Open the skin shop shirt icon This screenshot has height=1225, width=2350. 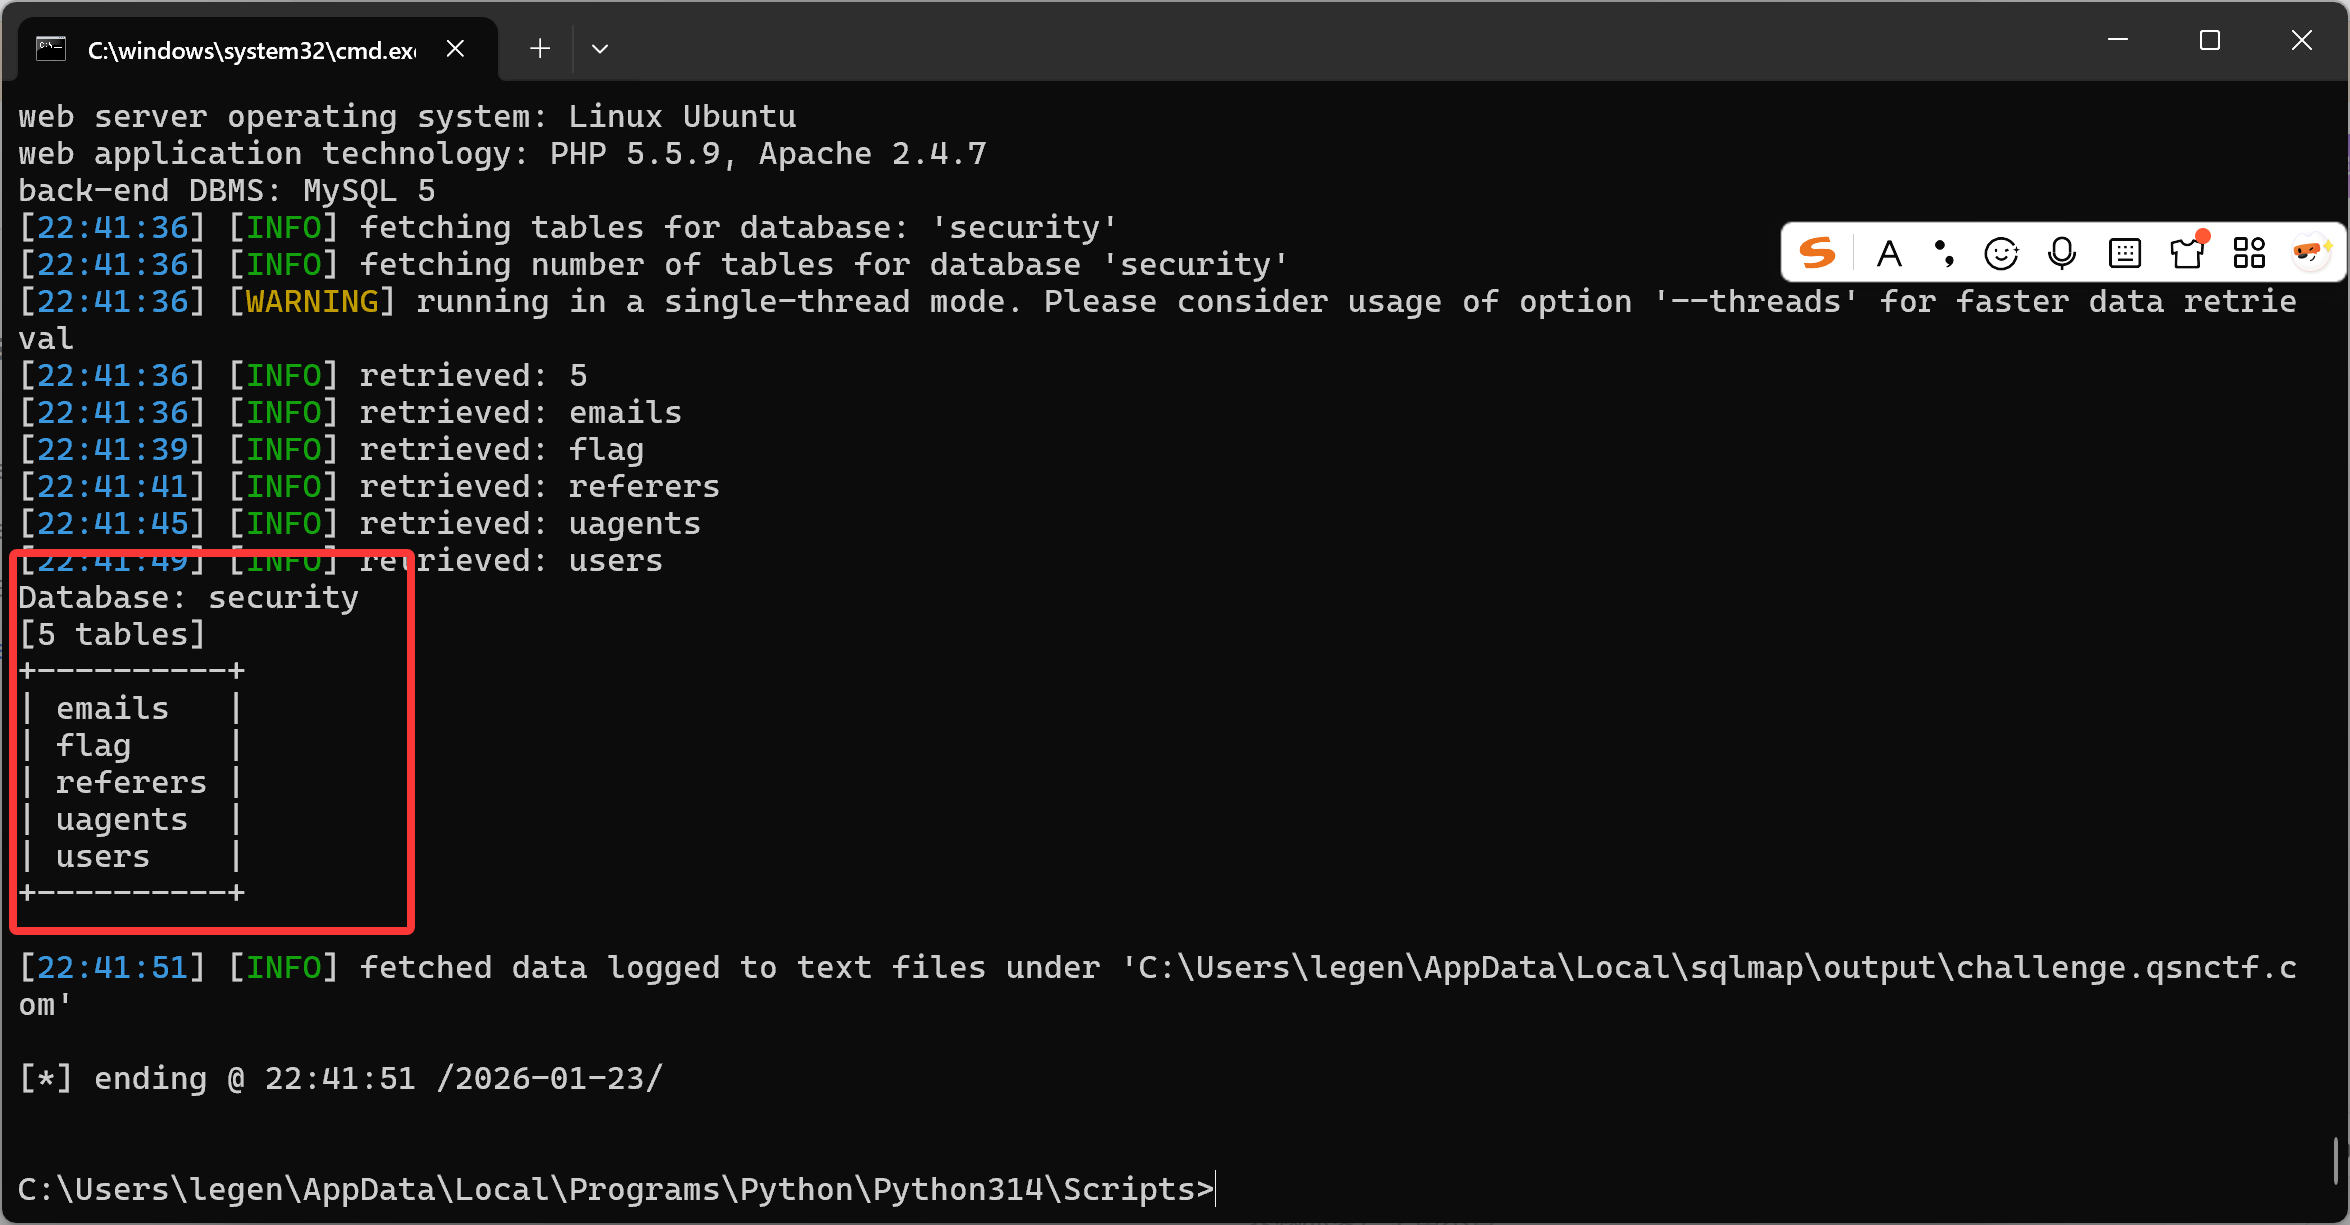[x=2187, y=253]
